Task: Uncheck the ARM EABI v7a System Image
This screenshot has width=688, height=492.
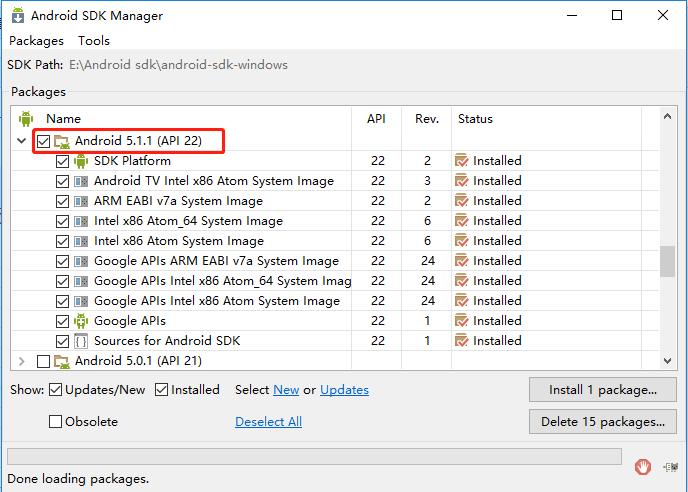Action: coord(63,201)
